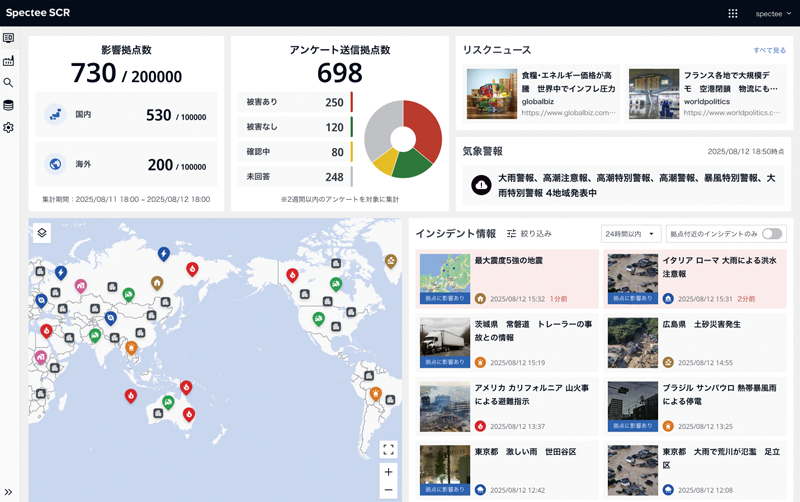Click the green marker in eastern Canada
This screenshot has width=800, height=502.
point(335,283)
